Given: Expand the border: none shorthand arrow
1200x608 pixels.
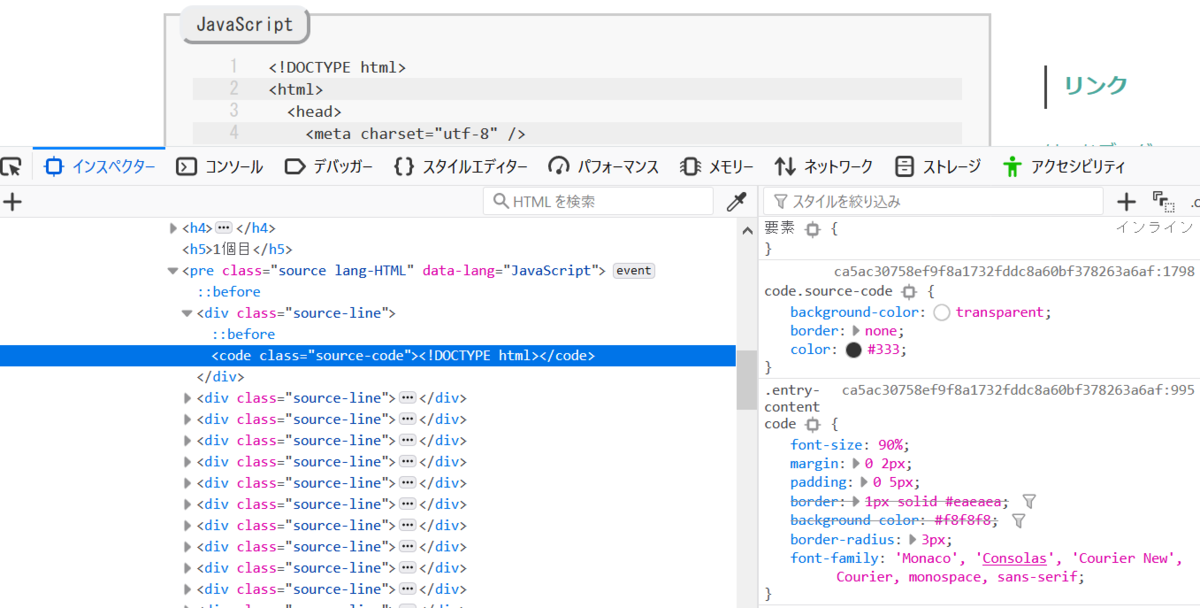Looking at the screenshot, I should click(x=856, y=331).
